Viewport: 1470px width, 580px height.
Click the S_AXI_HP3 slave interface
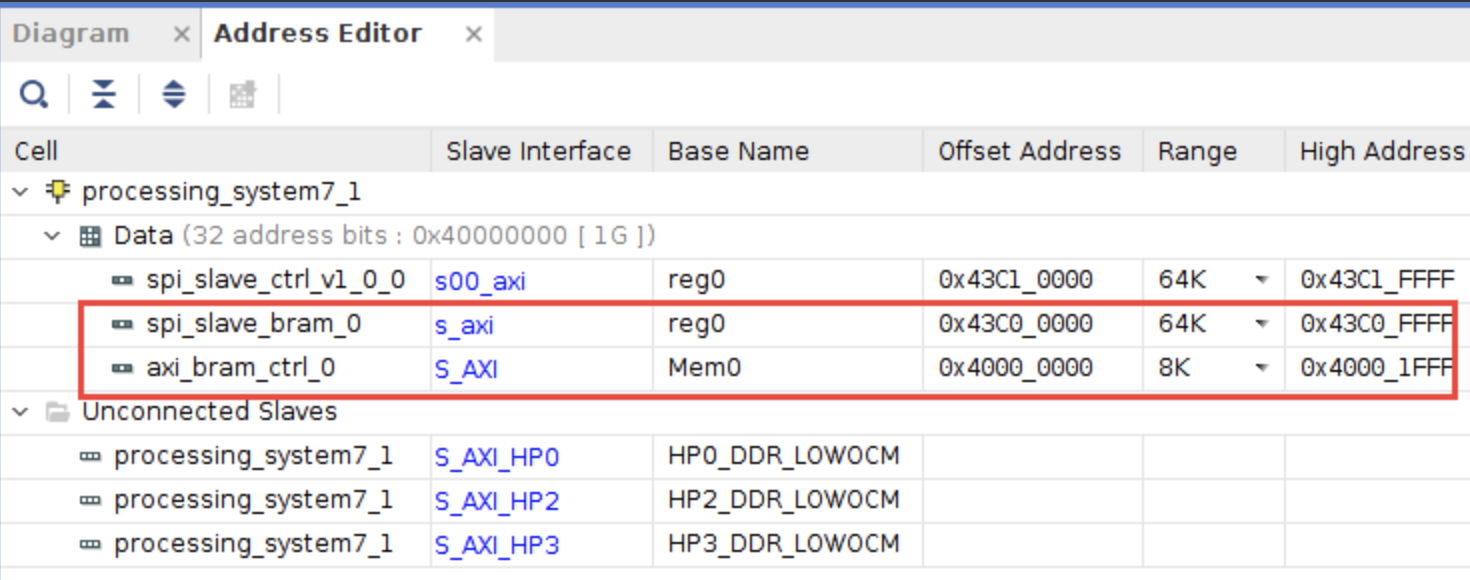(x=497, y=545)
